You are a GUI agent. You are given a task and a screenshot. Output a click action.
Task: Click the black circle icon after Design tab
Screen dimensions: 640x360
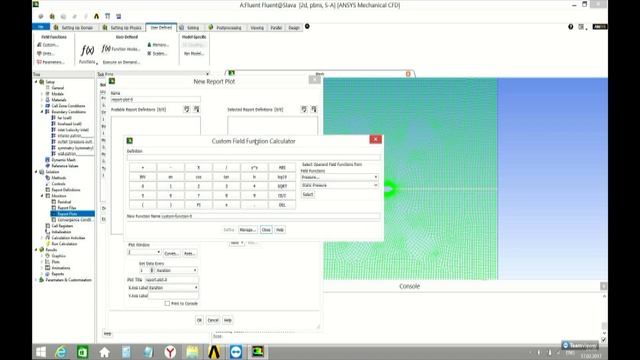(307, 27)
